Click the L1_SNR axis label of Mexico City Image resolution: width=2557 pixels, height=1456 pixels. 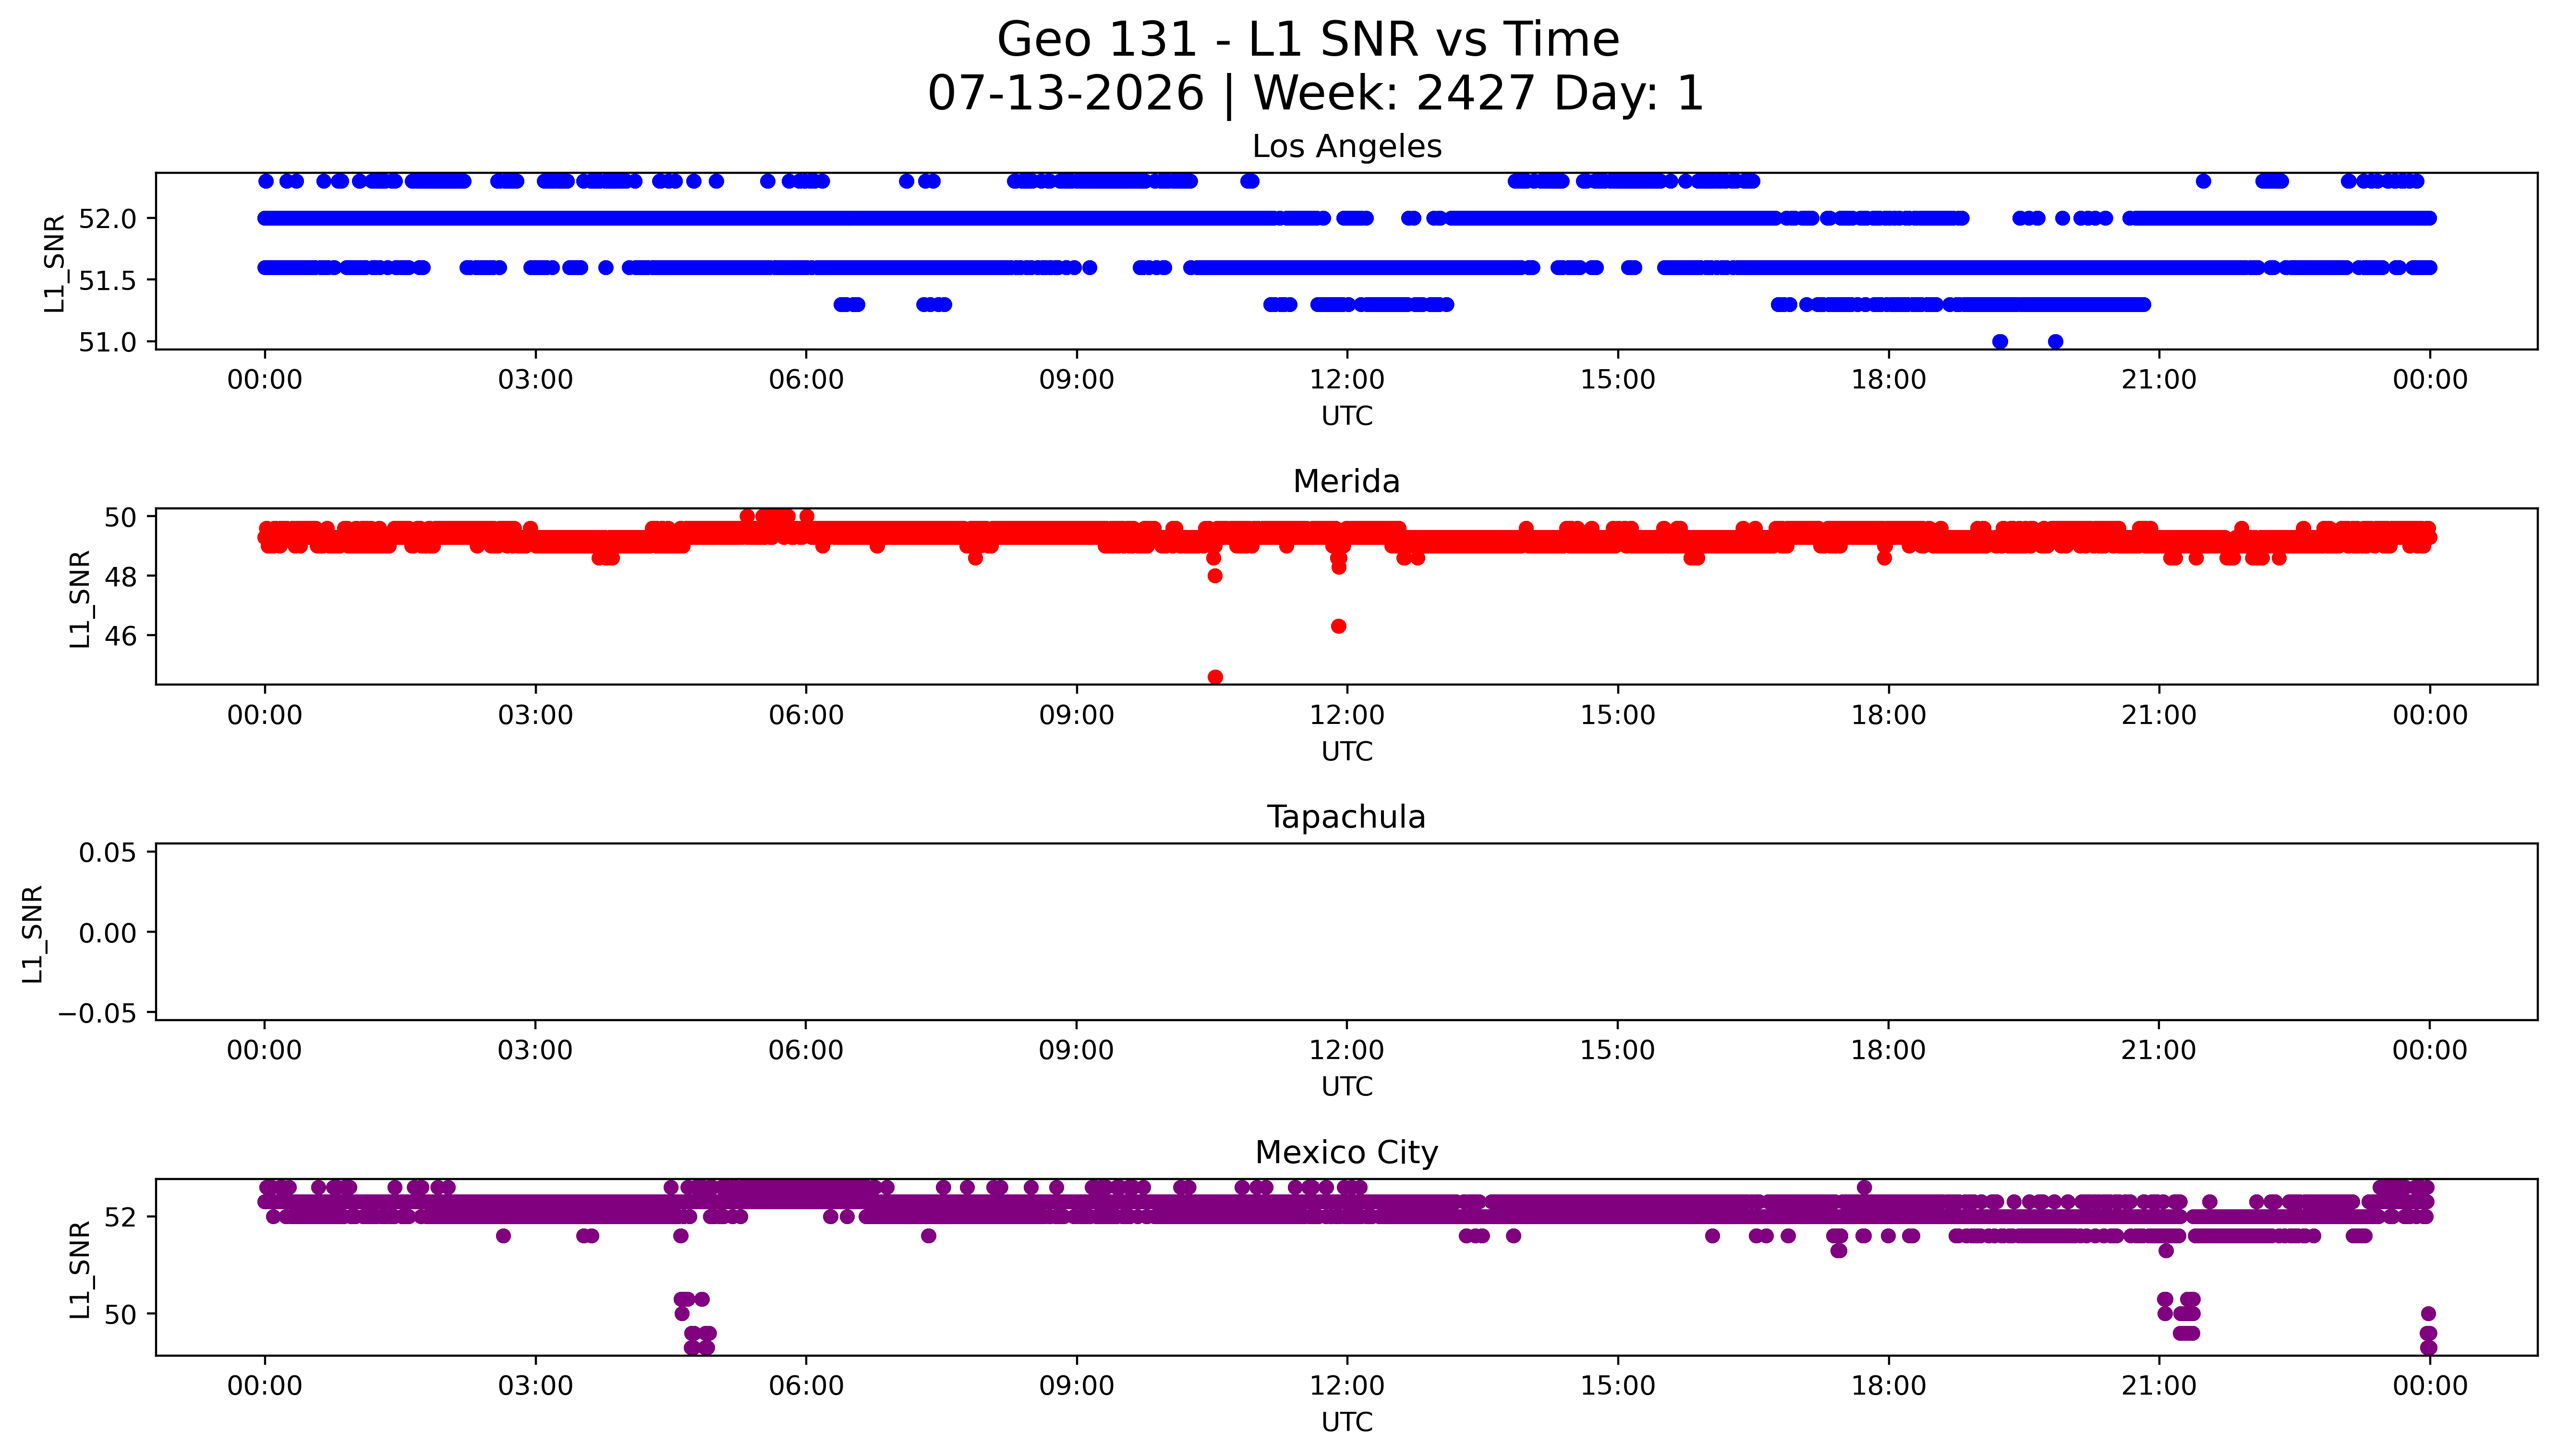(x=80, y=1269)
